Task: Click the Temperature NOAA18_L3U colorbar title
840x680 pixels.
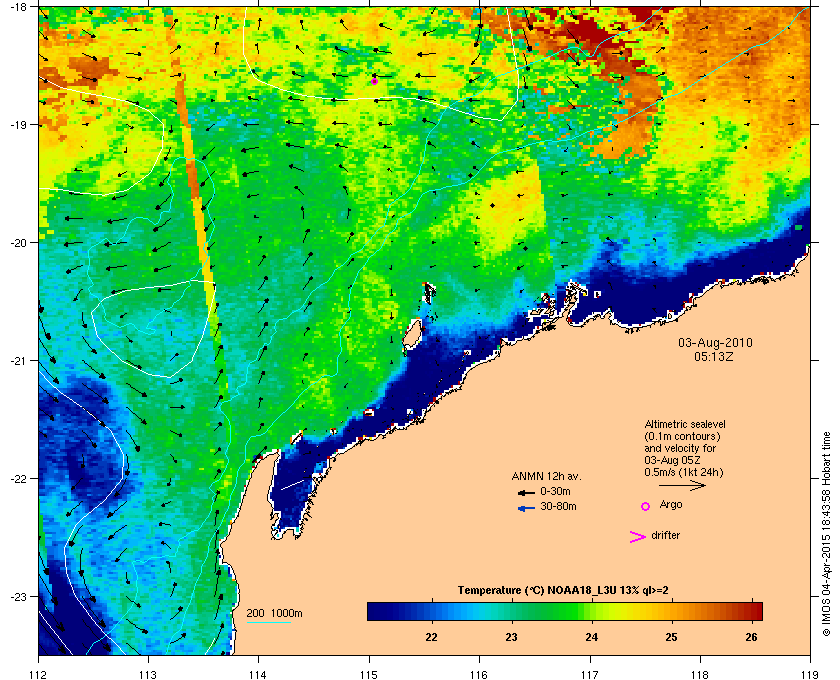Action: [x=563, y=591]
